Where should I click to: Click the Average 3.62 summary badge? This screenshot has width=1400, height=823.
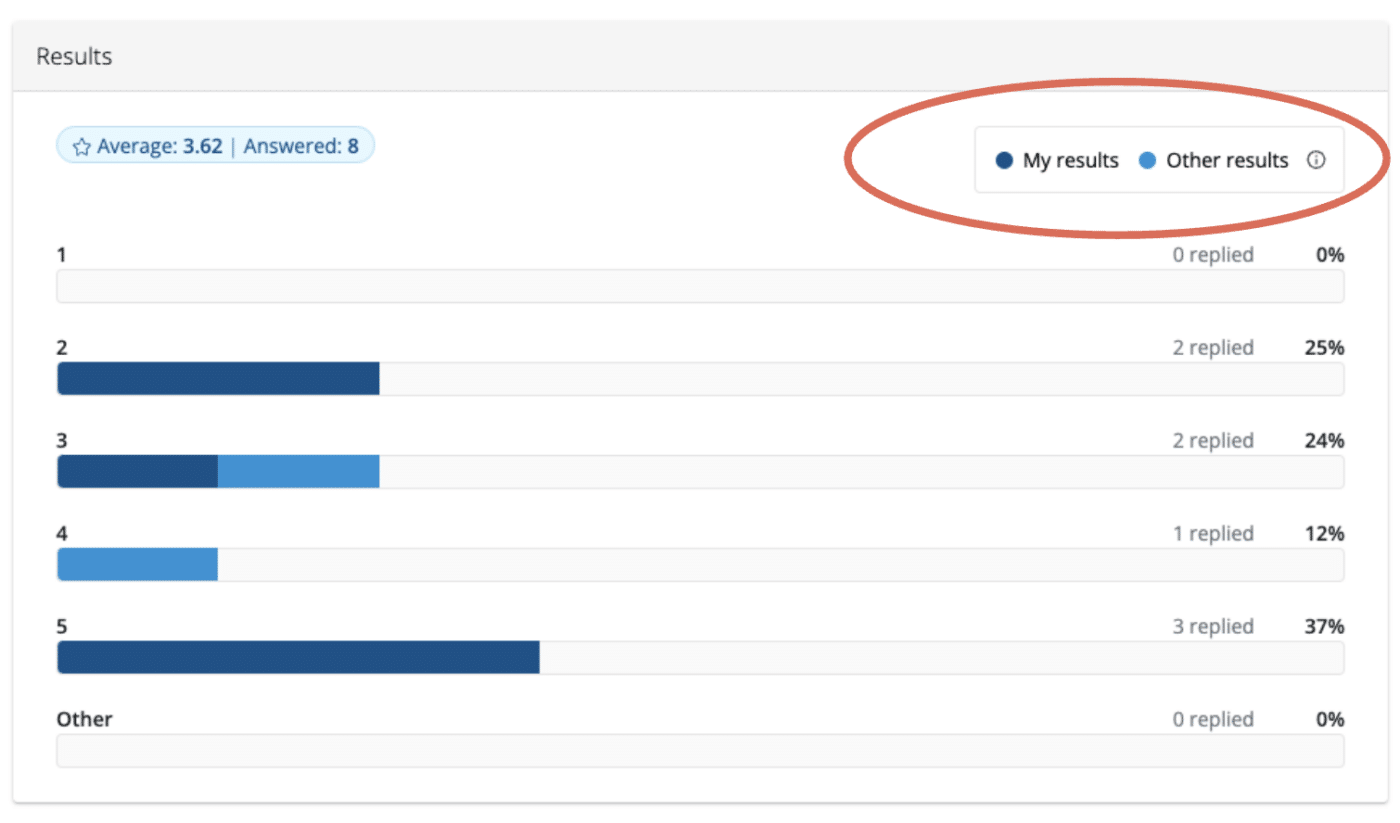[x=215, y=145]
